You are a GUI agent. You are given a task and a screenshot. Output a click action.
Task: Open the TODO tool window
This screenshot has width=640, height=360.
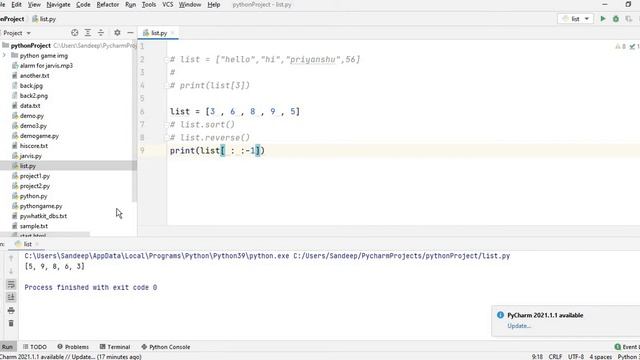click(35, 347)
